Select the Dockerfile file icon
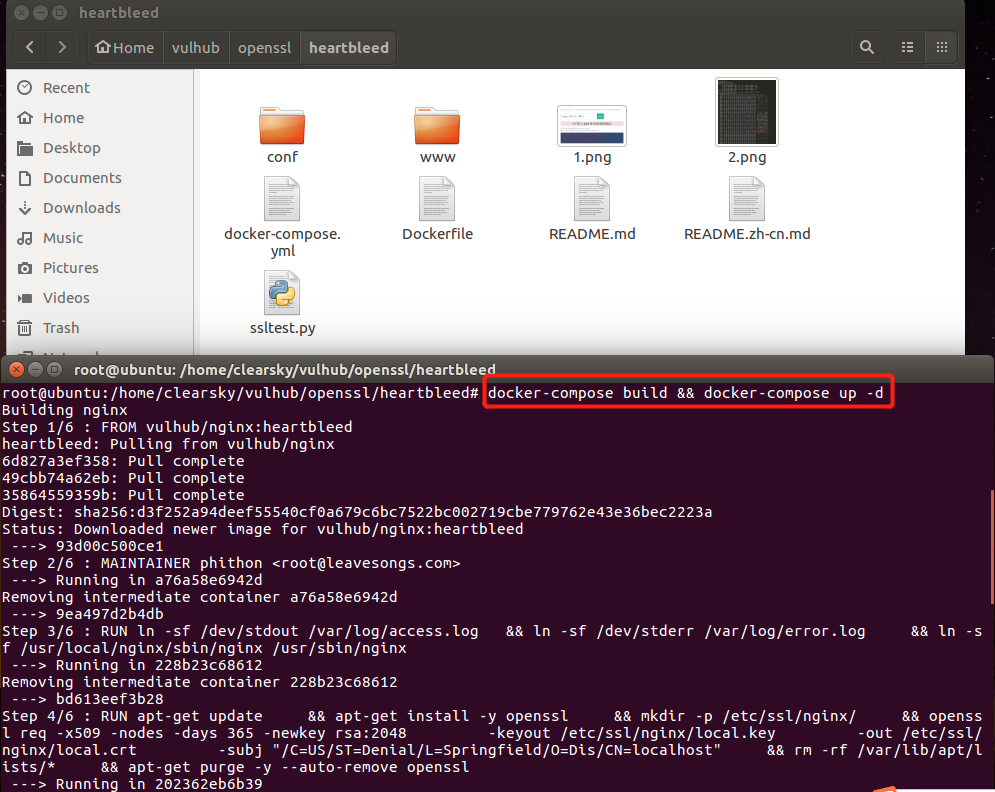995x792 pixels. [437, 199]
